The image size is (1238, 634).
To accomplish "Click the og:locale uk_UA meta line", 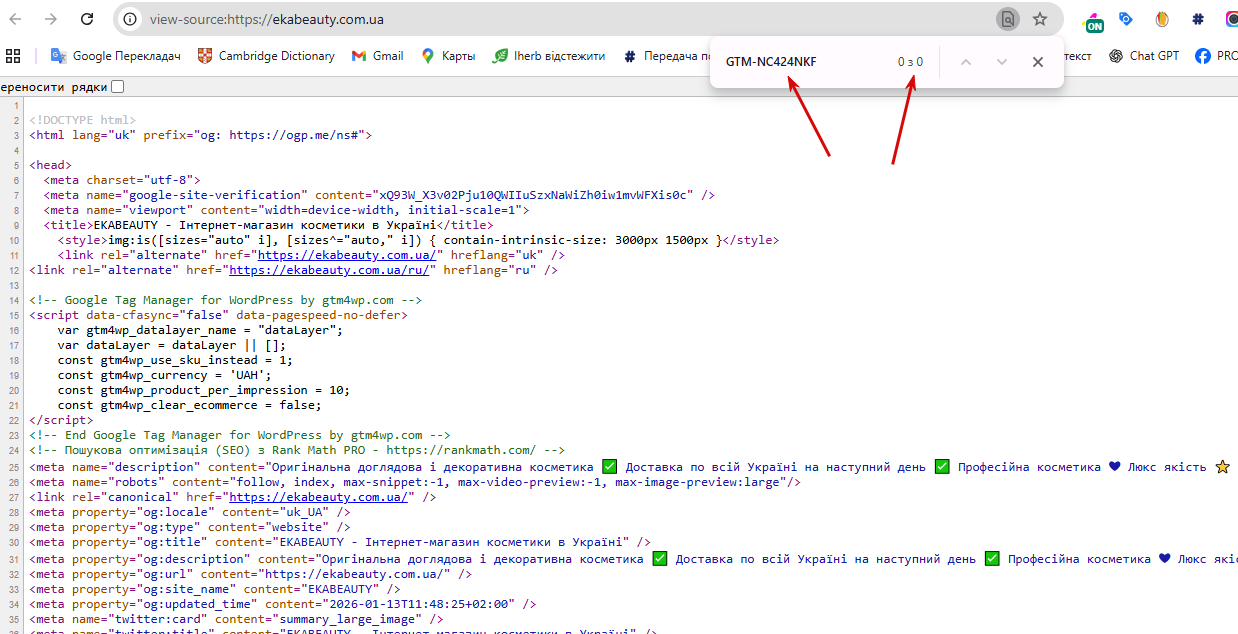I will pos(190,512).
